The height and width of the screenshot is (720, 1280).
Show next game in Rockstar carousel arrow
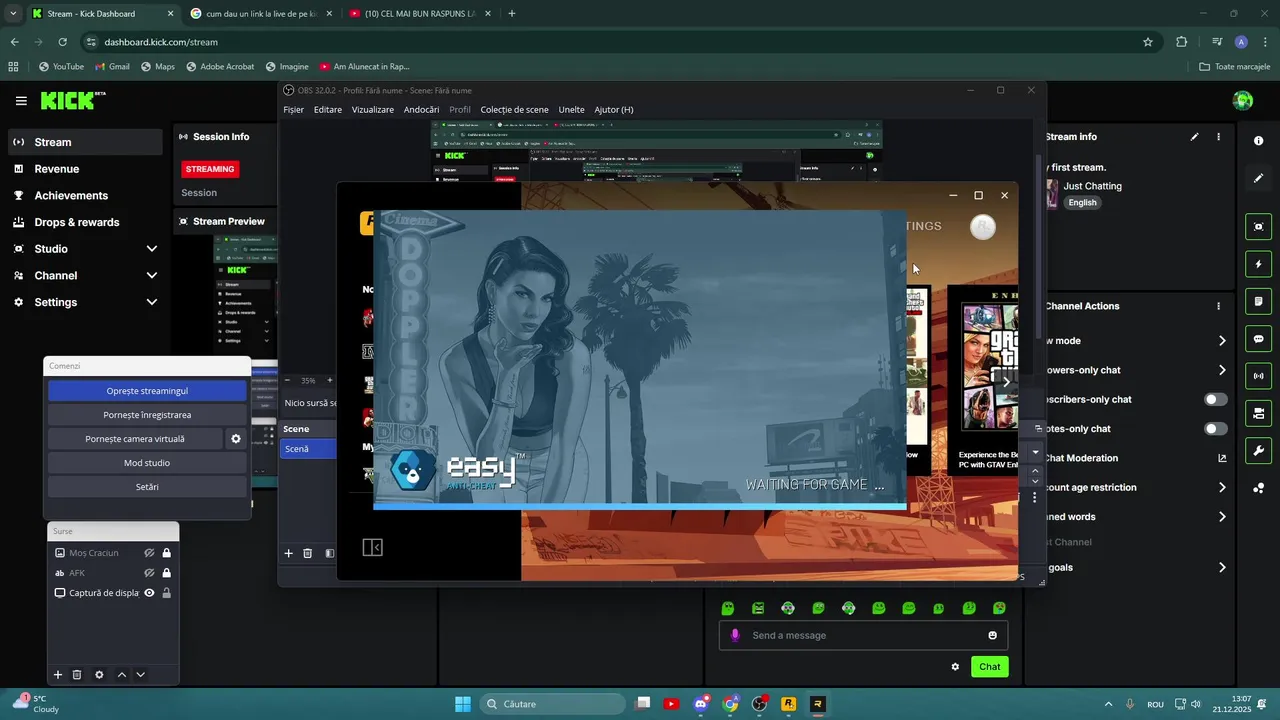(1006, 382)
